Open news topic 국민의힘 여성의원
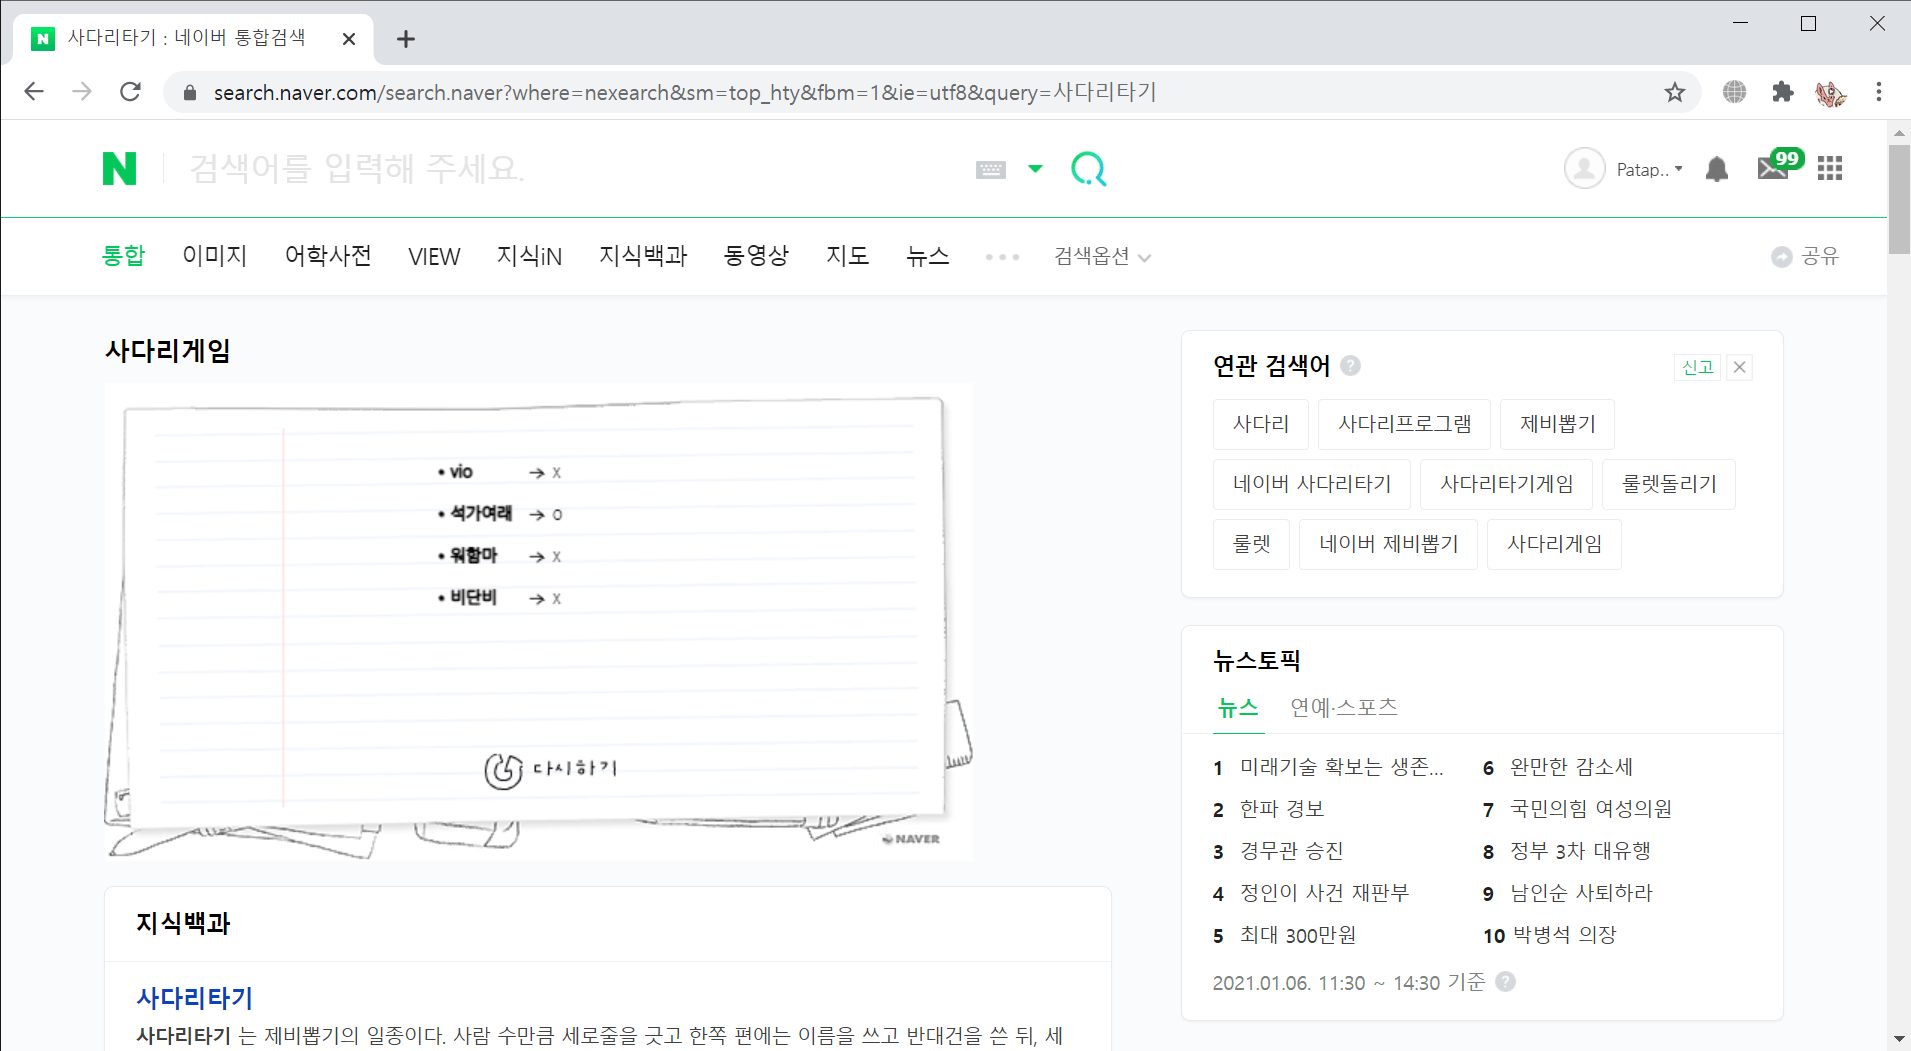The height and width of the screenshot is (1051, 1911). 1591,809
